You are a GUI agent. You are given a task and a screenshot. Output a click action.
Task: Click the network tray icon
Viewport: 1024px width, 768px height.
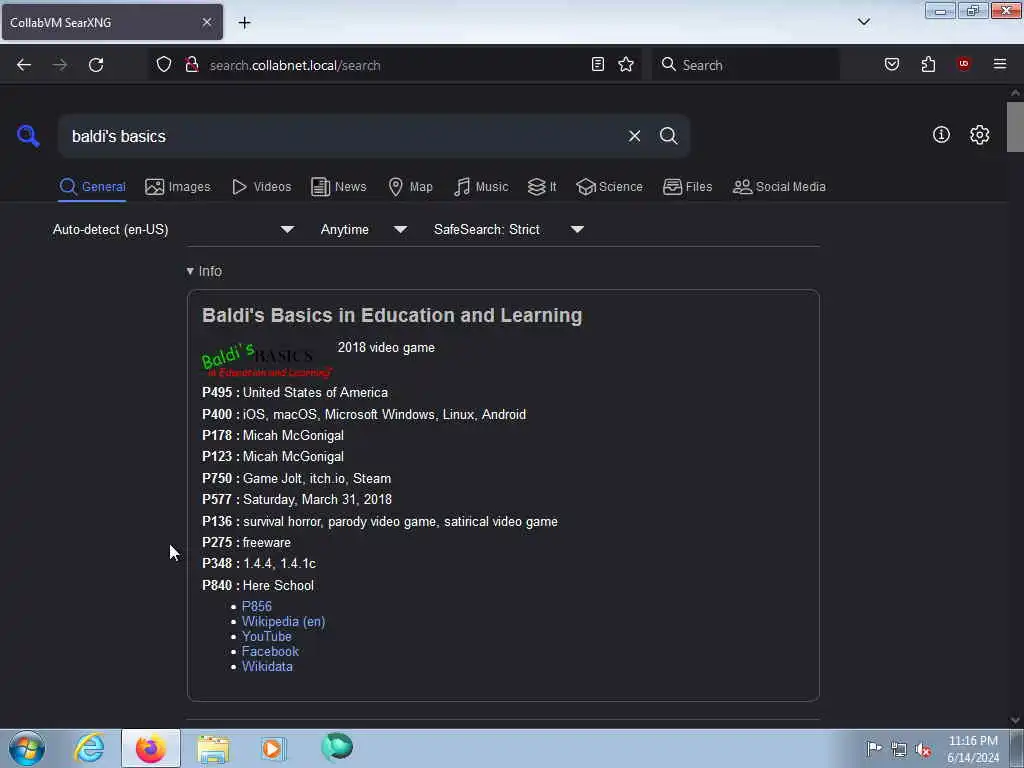click(899, 750)
